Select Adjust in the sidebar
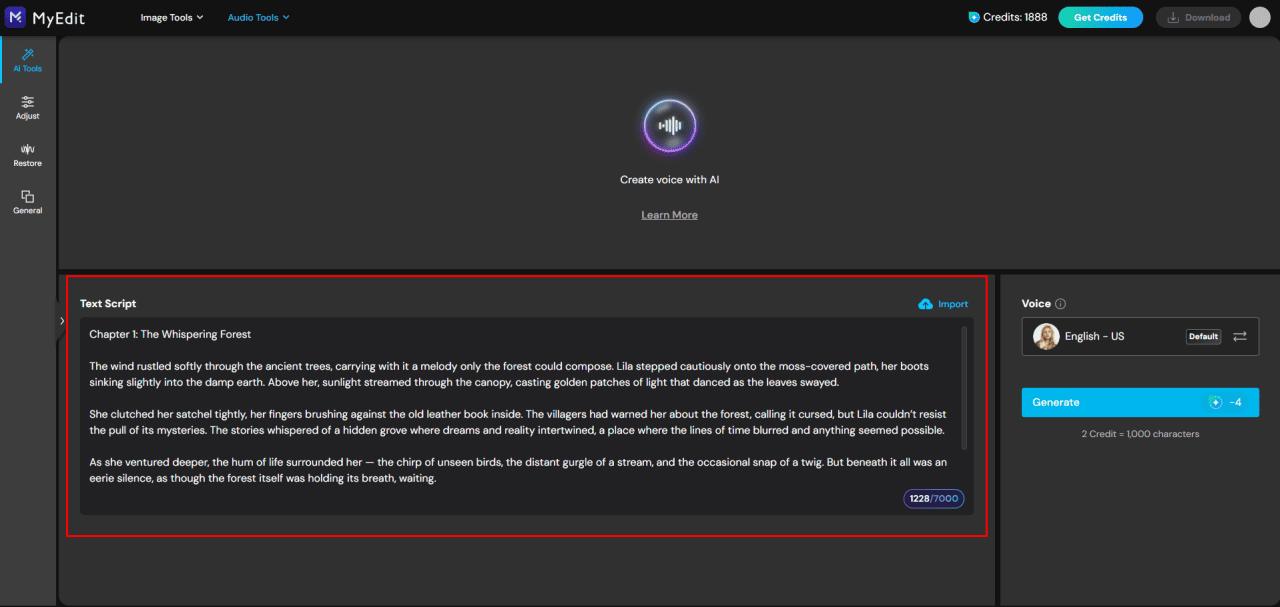 coord(28,108)
